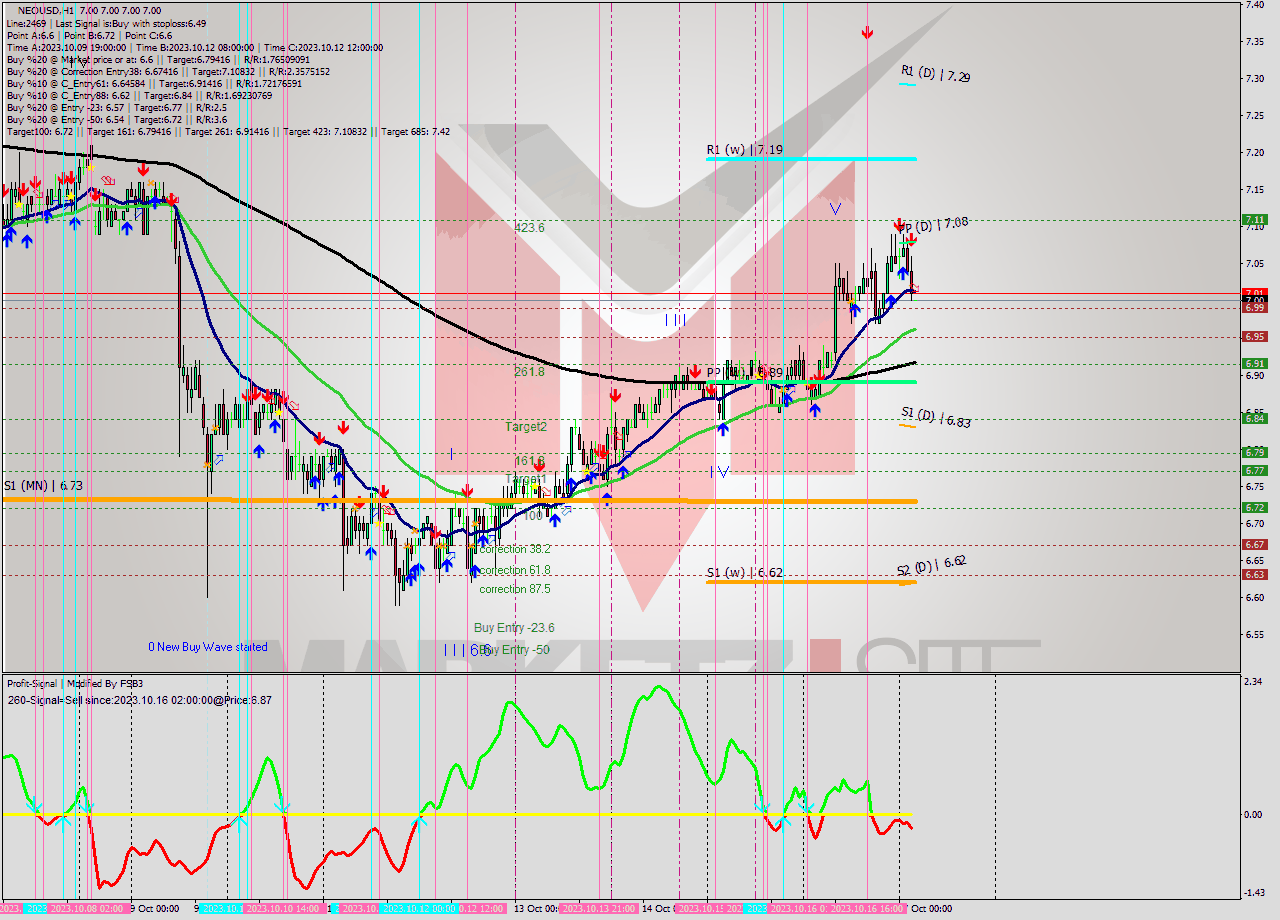Click the green 6.84 price tag
This screenshot has height=920, width=1280.
[x=1254, y=418]
